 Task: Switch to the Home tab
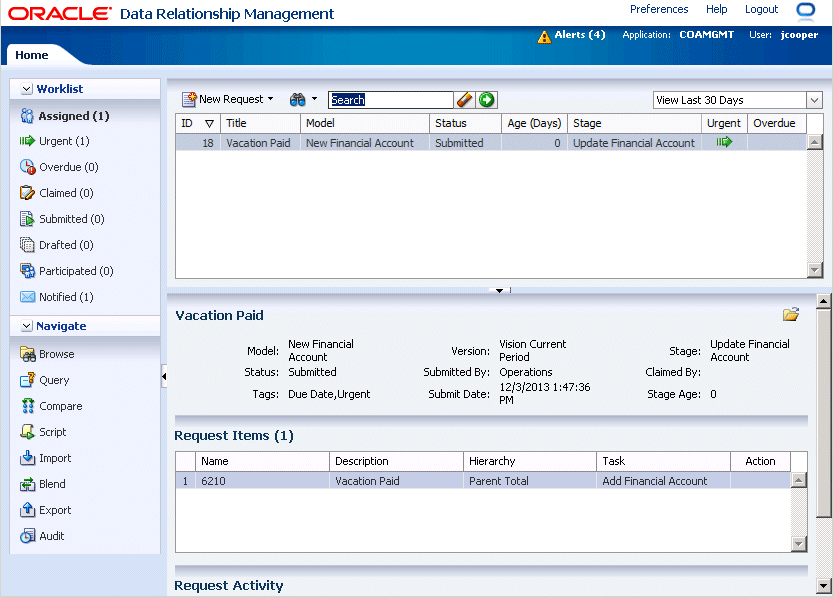[31, 55]
